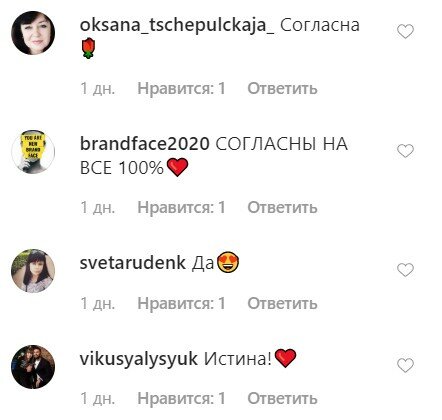Reply to vikusyalysyuk via Ответить
The width and height of the screenshot is (442, 420).
pyautogui.click(x=282, y=399)
